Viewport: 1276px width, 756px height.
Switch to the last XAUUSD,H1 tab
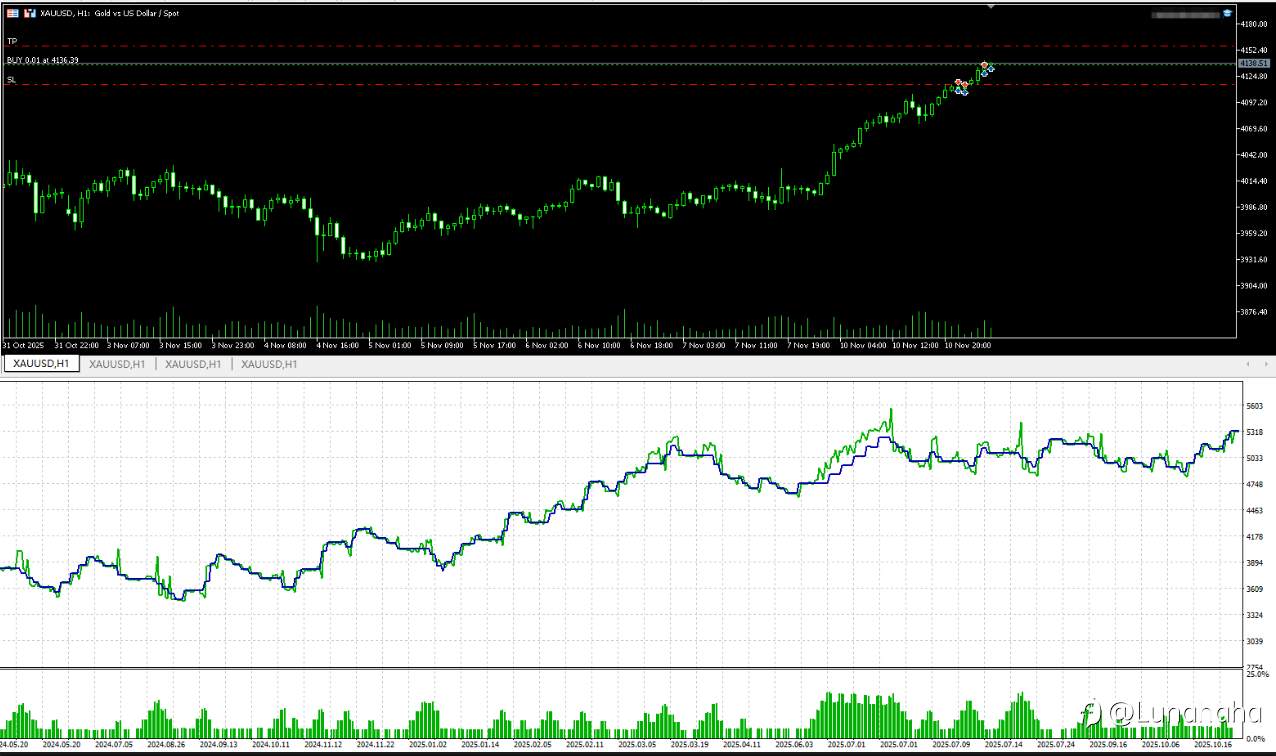[x=269, y=364]
